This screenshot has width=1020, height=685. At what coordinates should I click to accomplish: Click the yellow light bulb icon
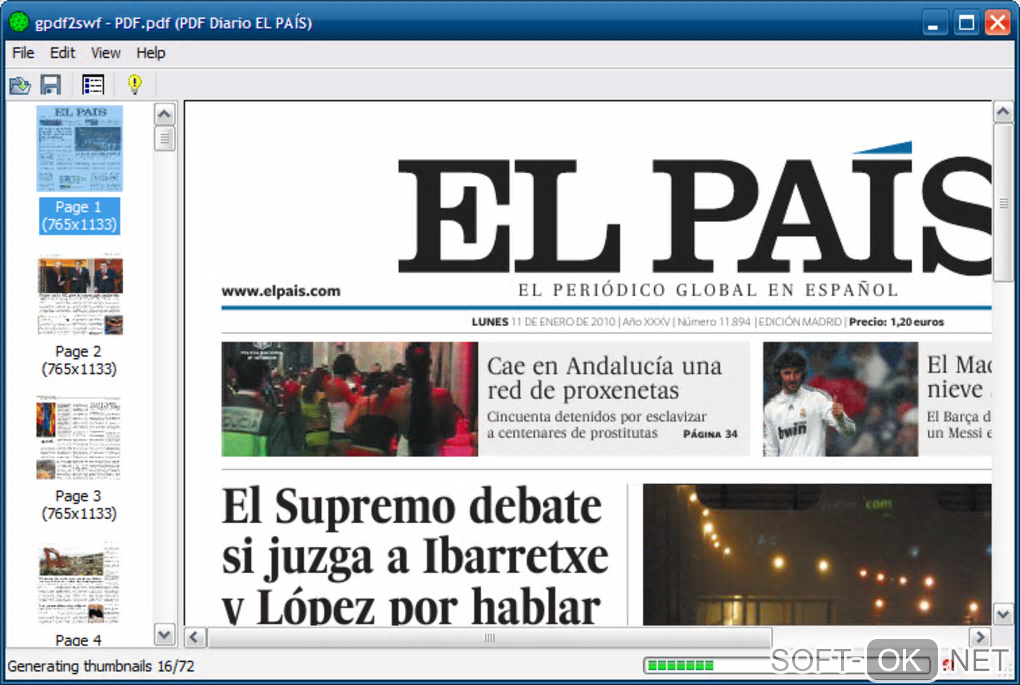135,85
